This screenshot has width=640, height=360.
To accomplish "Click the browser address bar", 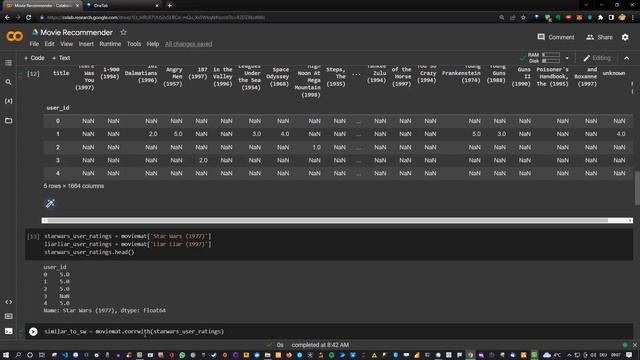I will pyautogui.click(x=269, y=18).
